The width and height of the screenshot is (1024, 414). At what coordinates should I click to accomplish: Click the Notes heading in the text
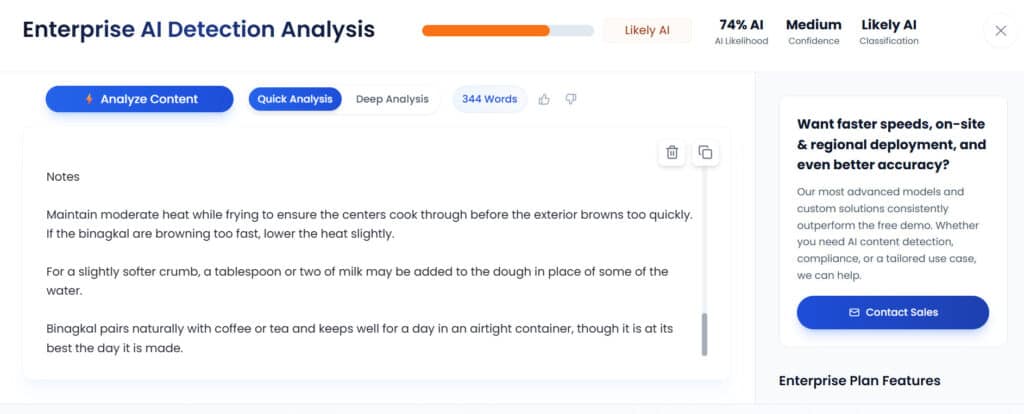[x=63, y=177]
